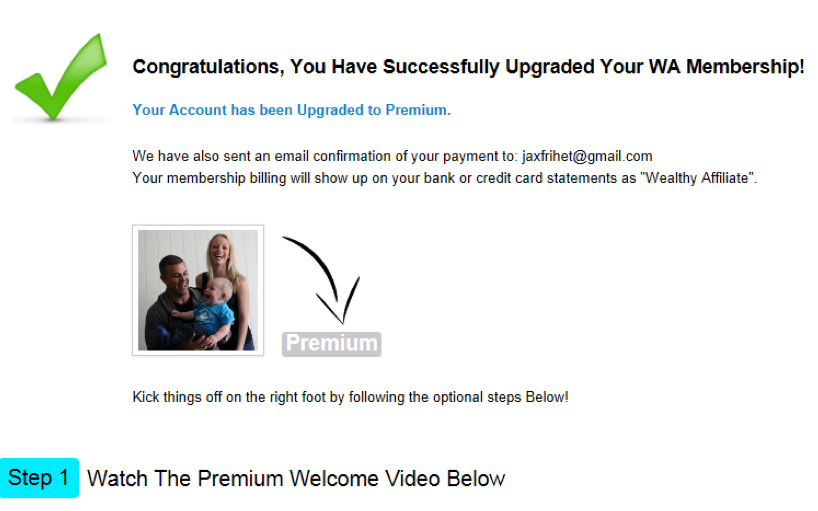Click the jaxfrihet@gmail.com email address

pyautogui.click(x=587, y=156)
